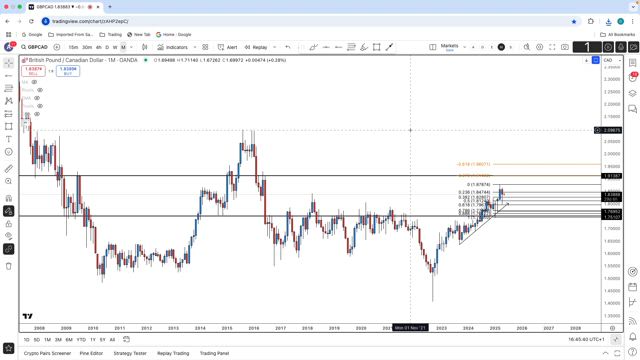Switch to the Strategy Tester tab
The height and width of the screenshot is (360, 640).
[x=130, y=353]
